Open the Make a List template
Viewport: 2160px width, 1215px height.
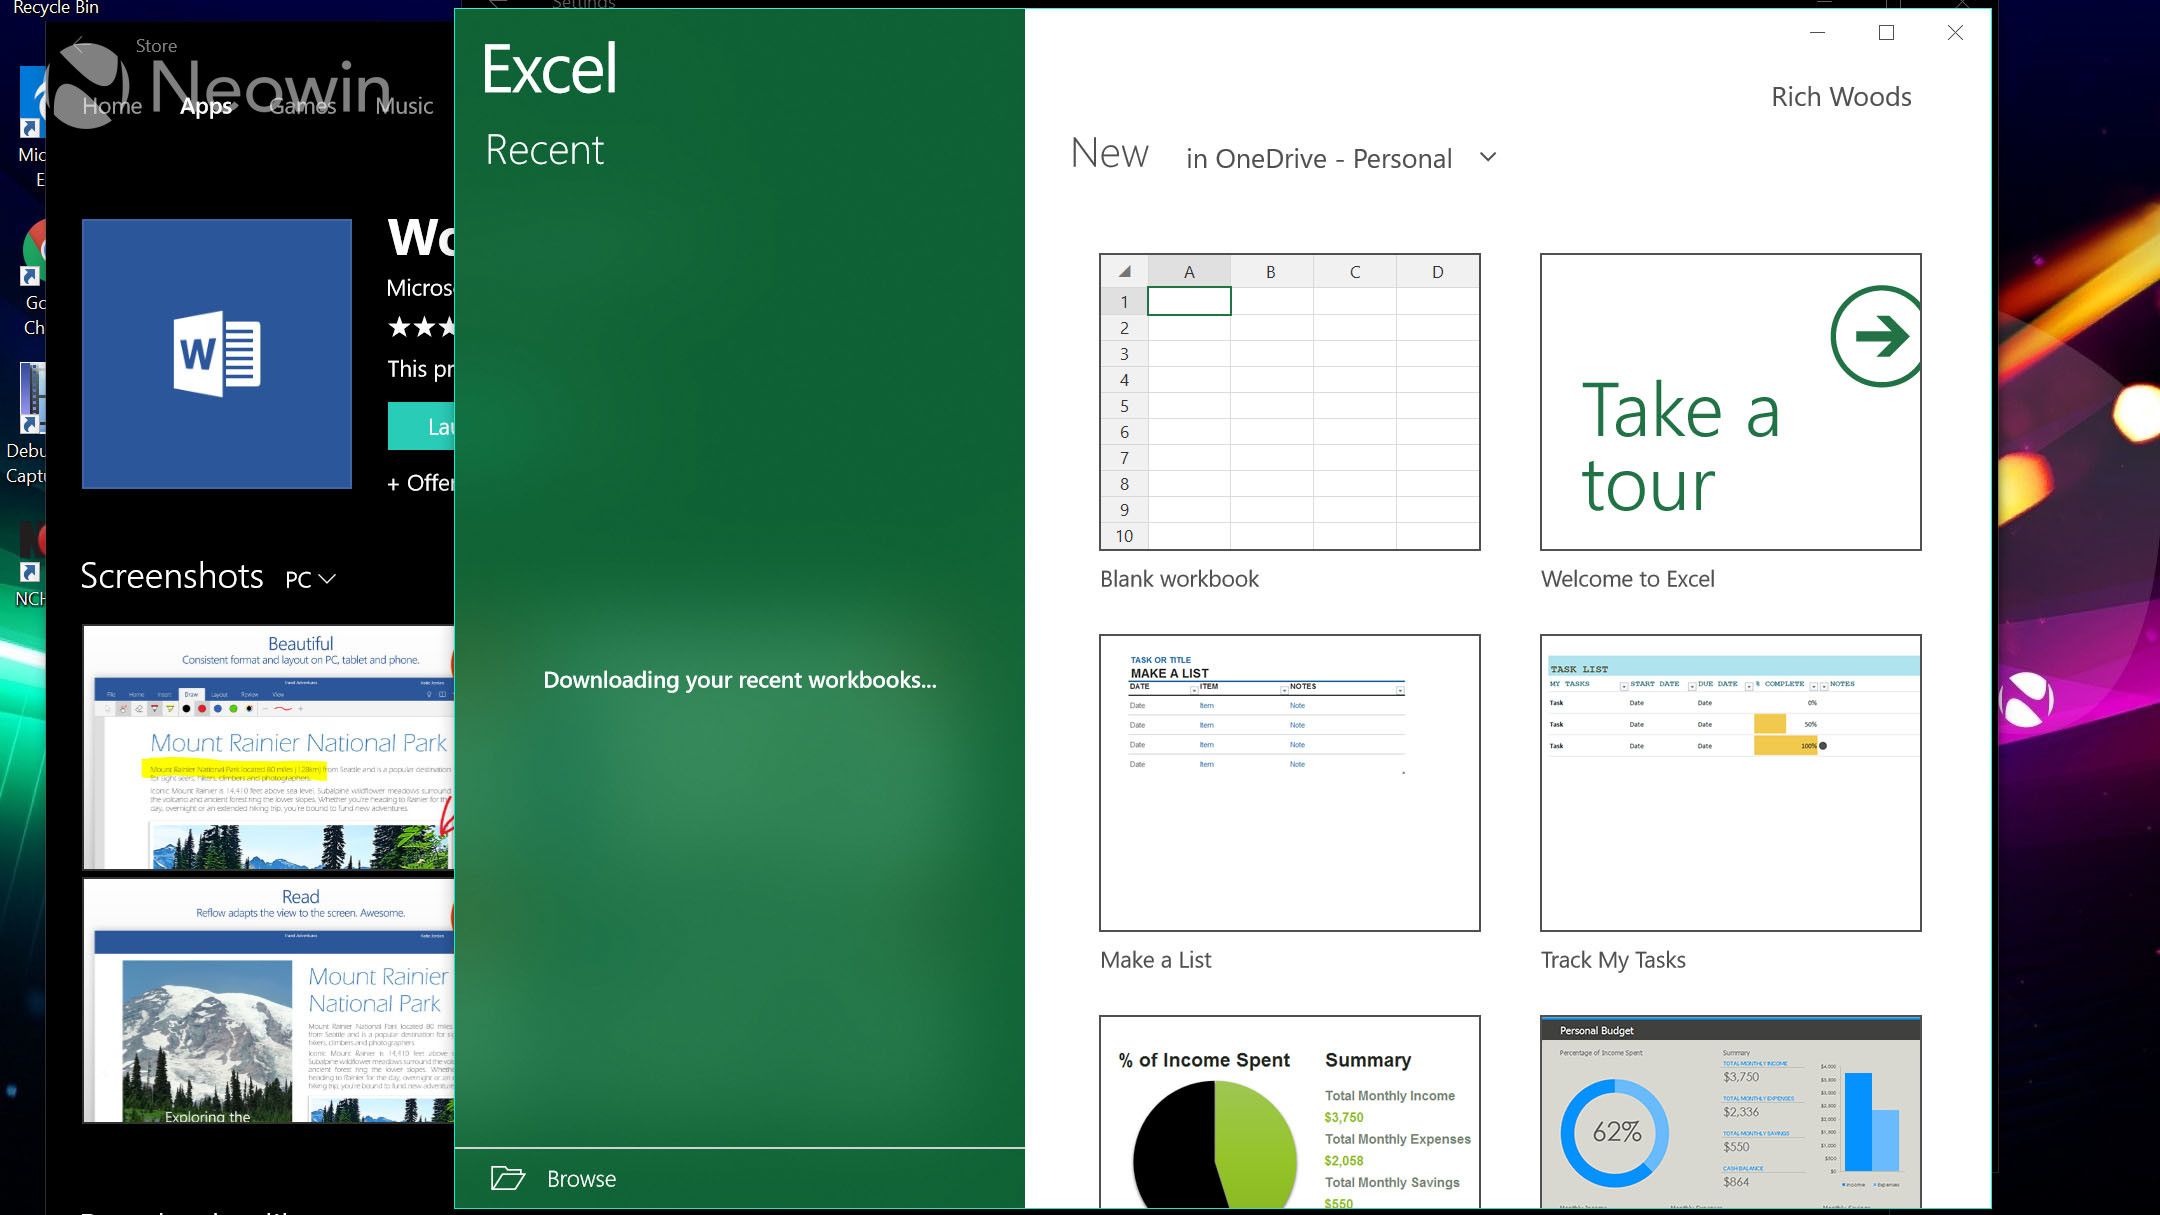coord(1289,782)
